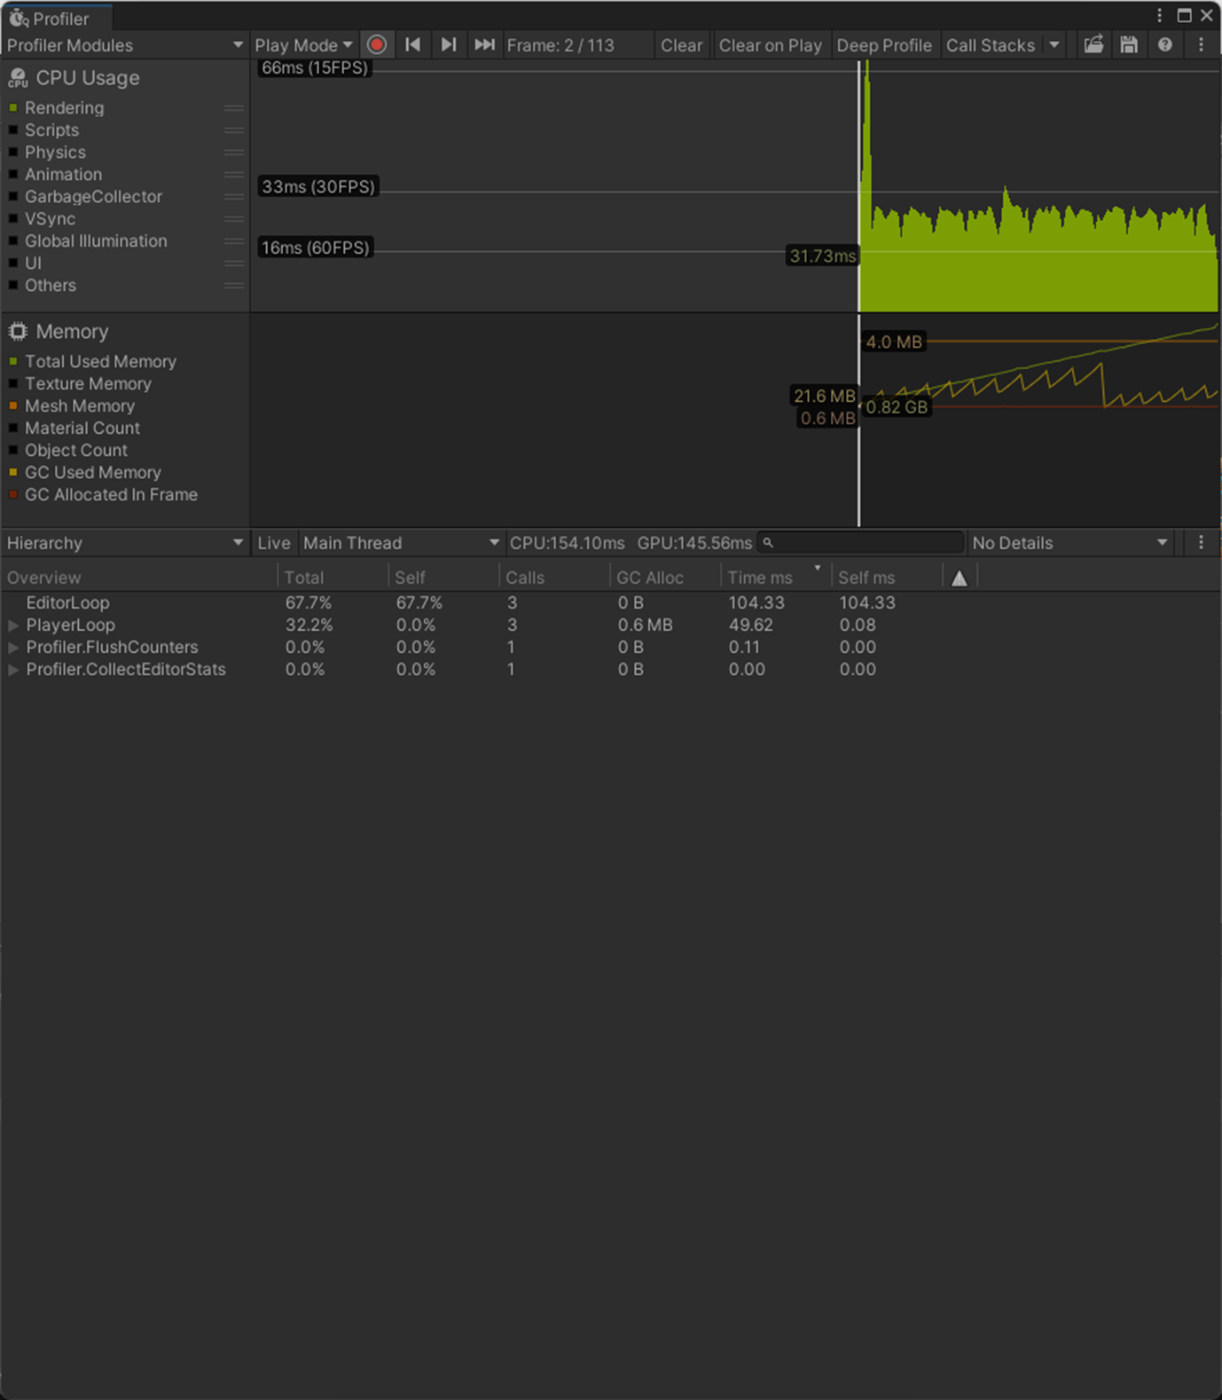Open the Hierarchy view dropdown
Screen dimensions: 1222x1400
[x=124, y=543]
